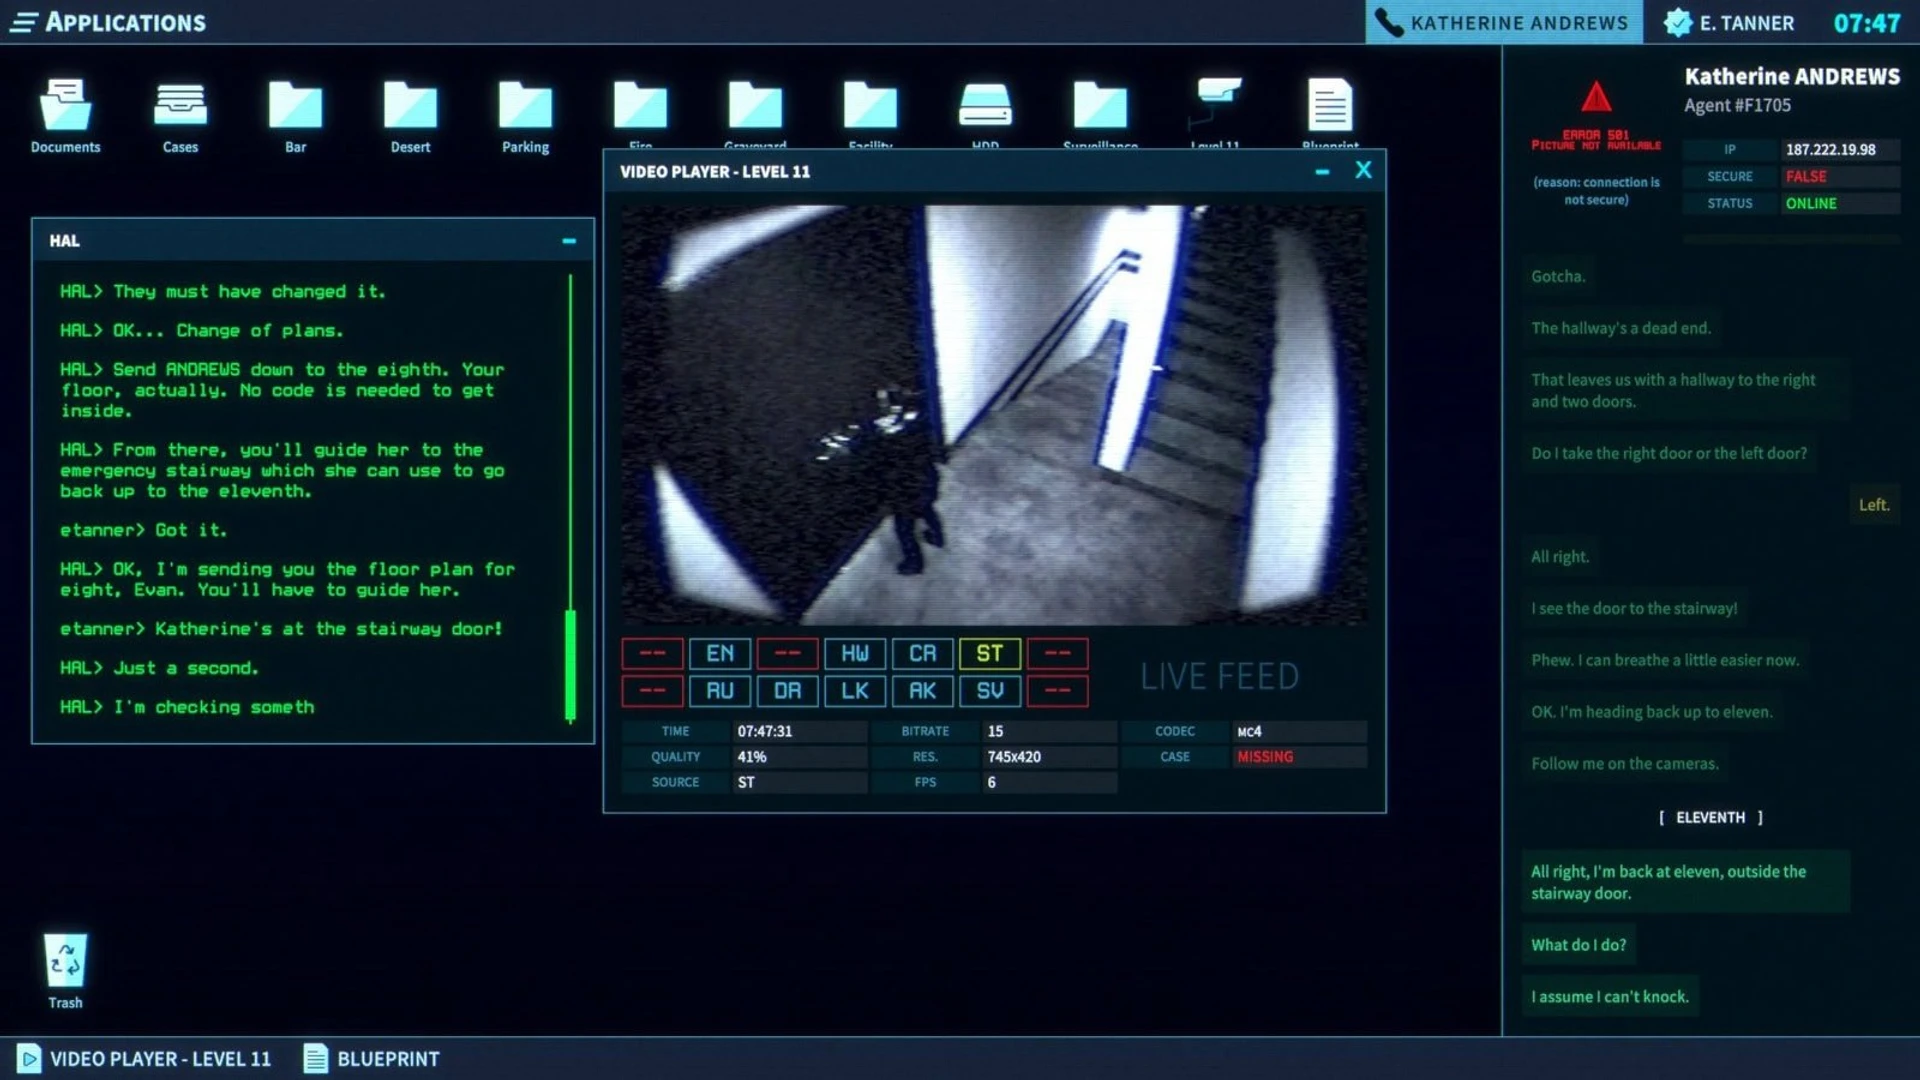The image size is (1920, 1080).
Task: Open the Bar folder
Action: point(295,105)
